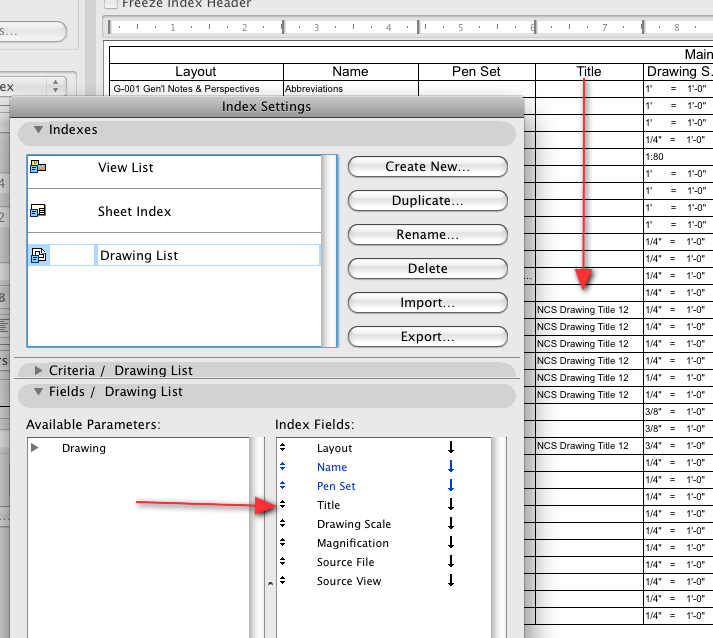Click the Rename... button
713x638 pixels.
point(427,235)
